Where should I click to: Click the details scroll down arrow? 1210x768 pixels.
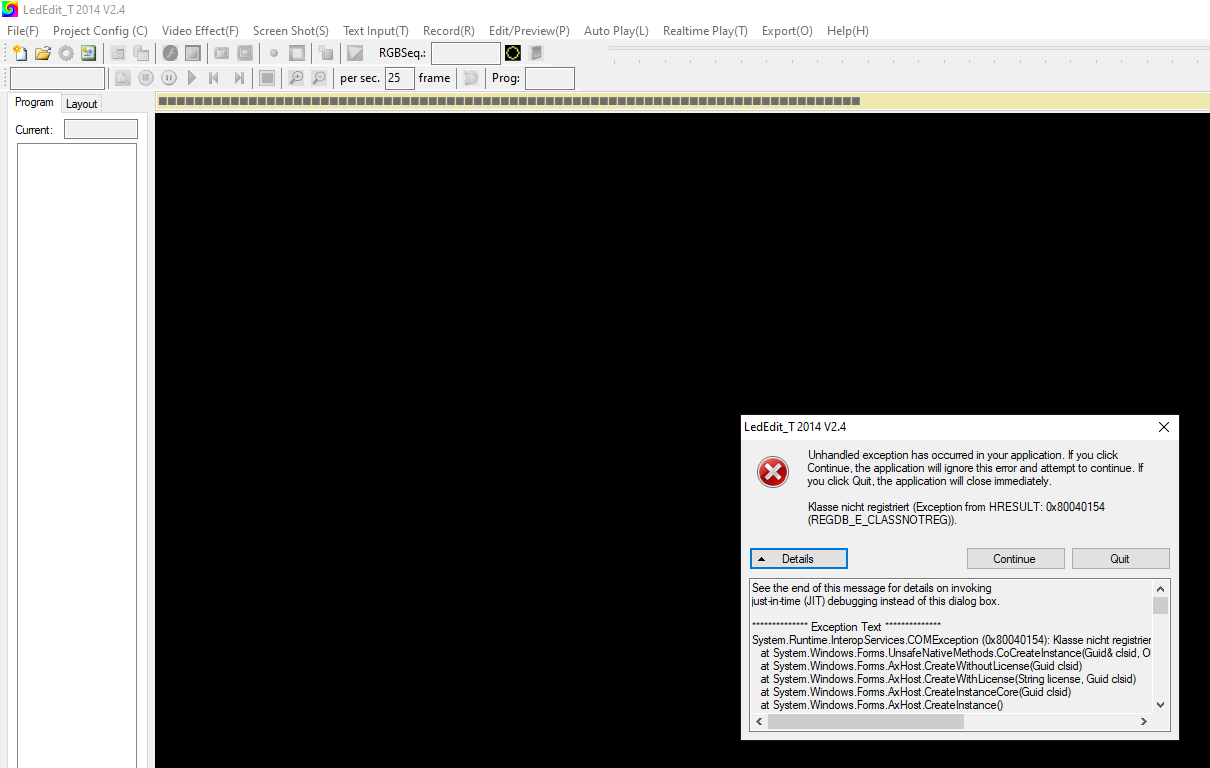point(1160,705)
